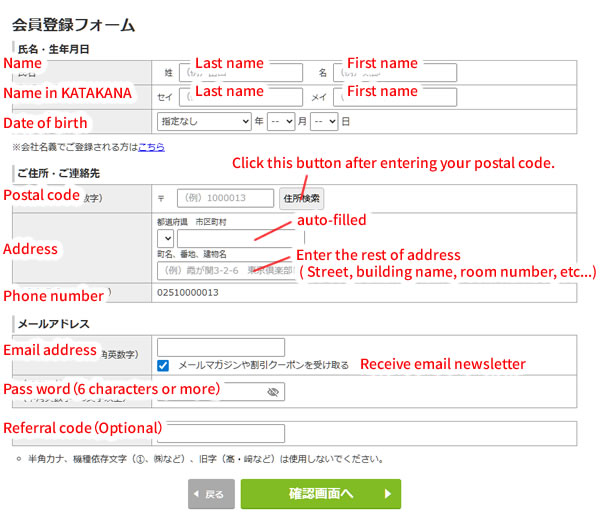Image resolution: width=600 pixels, height=530 pixels.
Task: Click the phone number field
Action: pyautogui.click(x=364, y=293)
